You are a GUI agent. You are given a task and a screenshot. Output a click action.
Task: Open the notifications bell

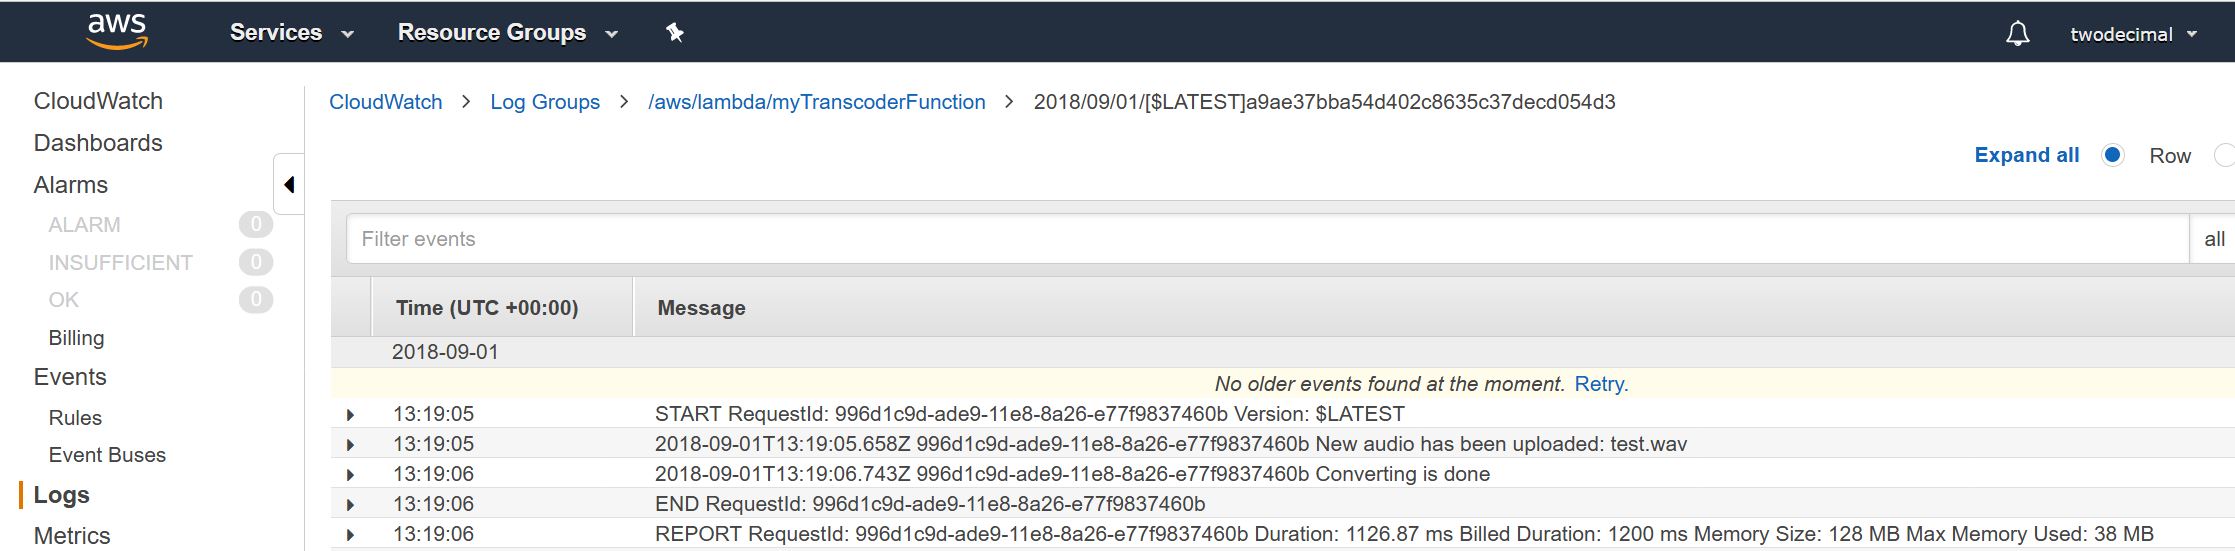pos(2018,34)
